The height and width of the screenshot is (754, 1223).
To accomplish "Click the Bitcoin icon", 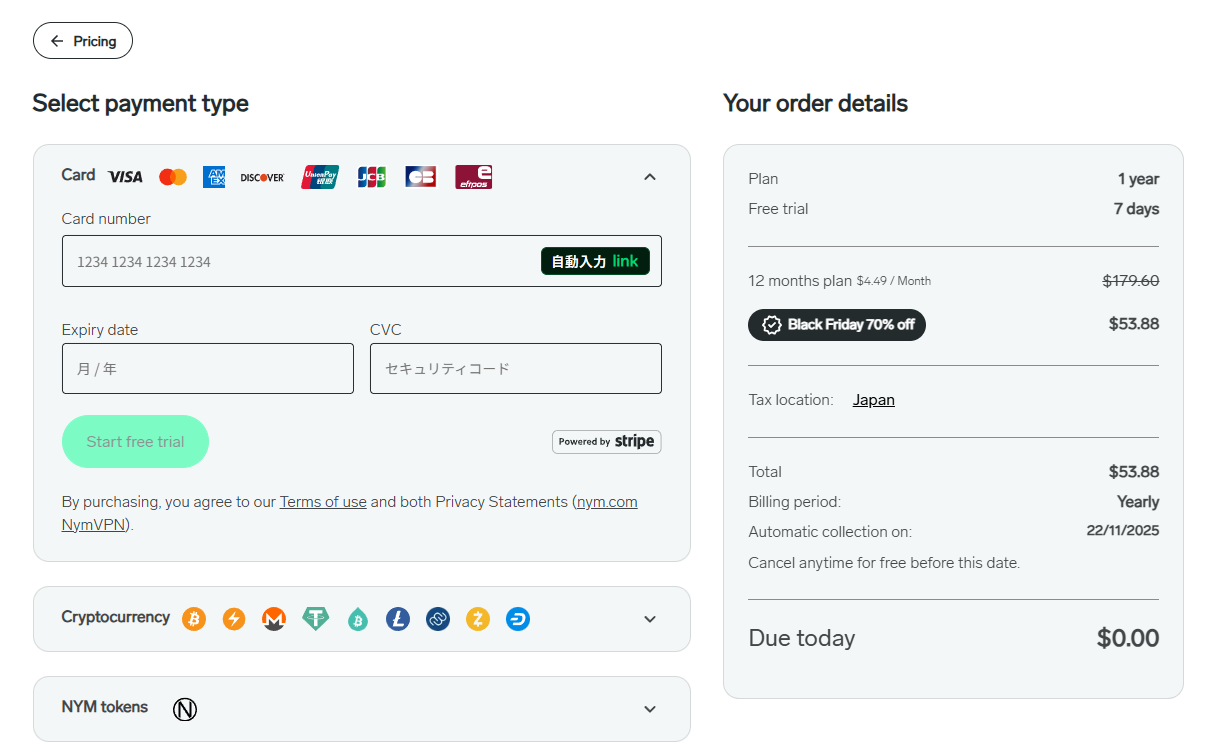I will (x=194, y=619).
